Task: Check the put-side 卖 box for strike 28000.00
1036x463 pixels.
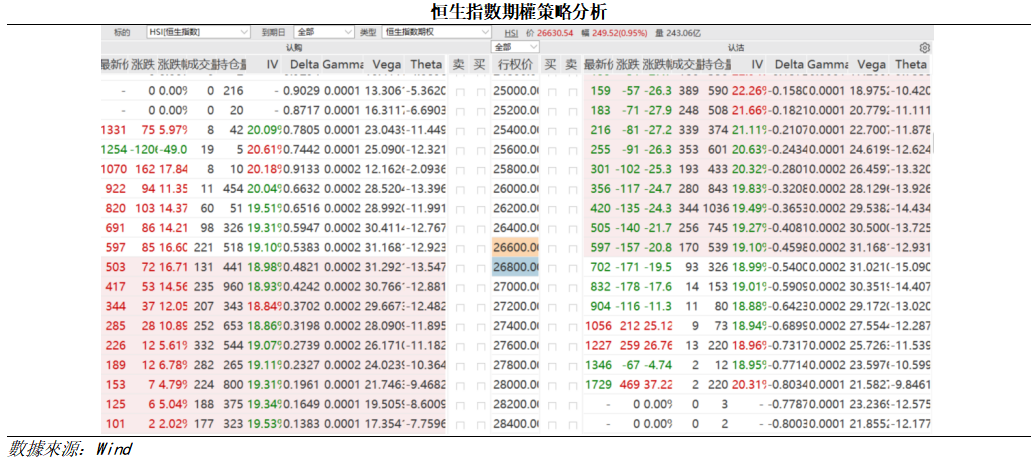Action: pyautogui.click(x=572, y=384)
